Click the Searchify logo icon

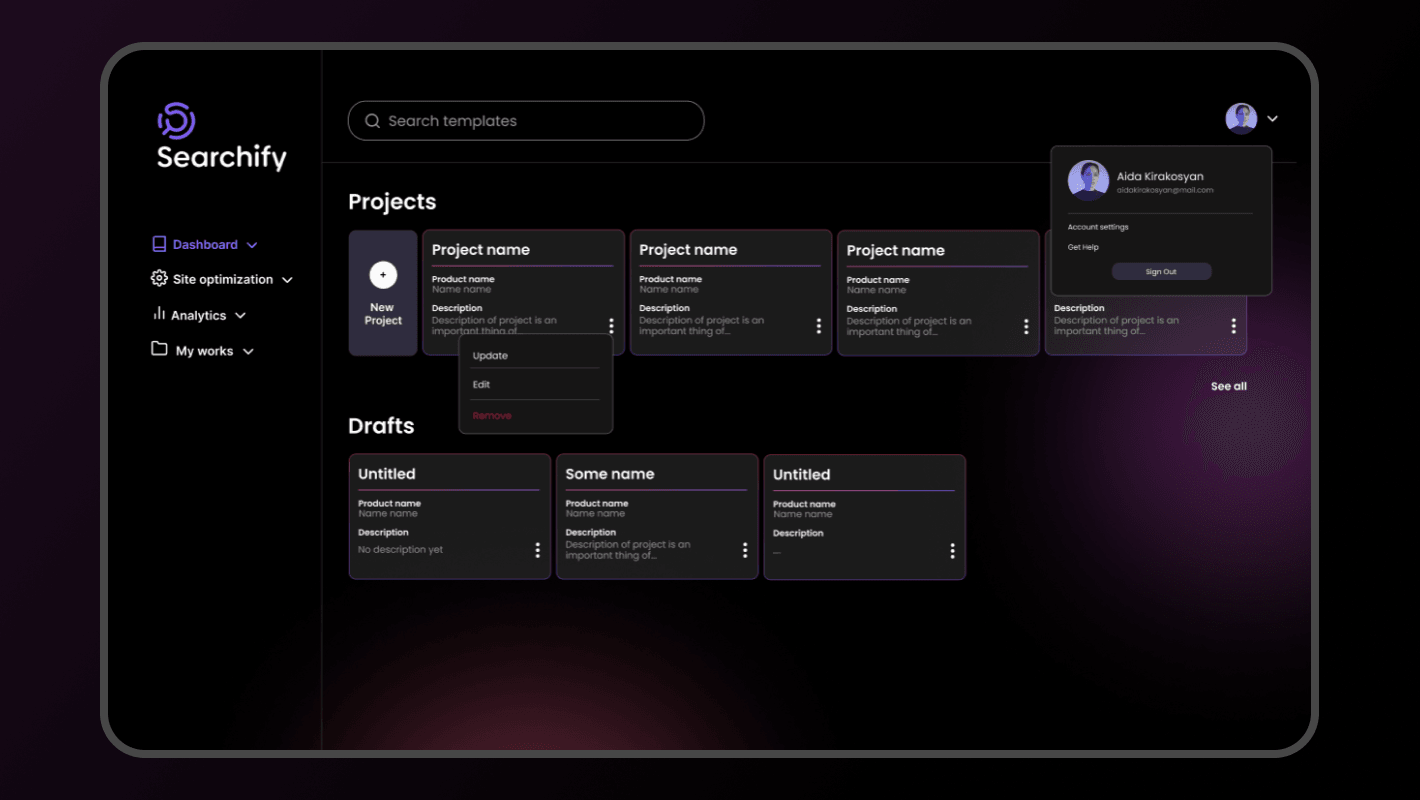pos(176,121)
